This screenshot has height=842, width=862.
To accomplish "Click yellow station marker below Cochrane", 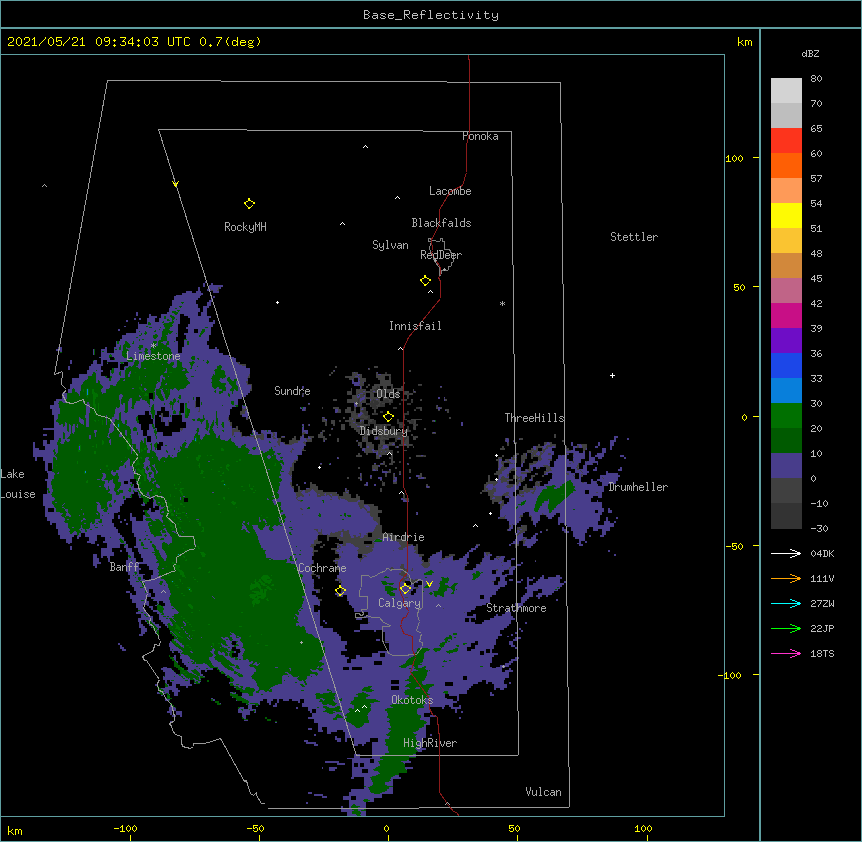I will (x=340, y=591).
